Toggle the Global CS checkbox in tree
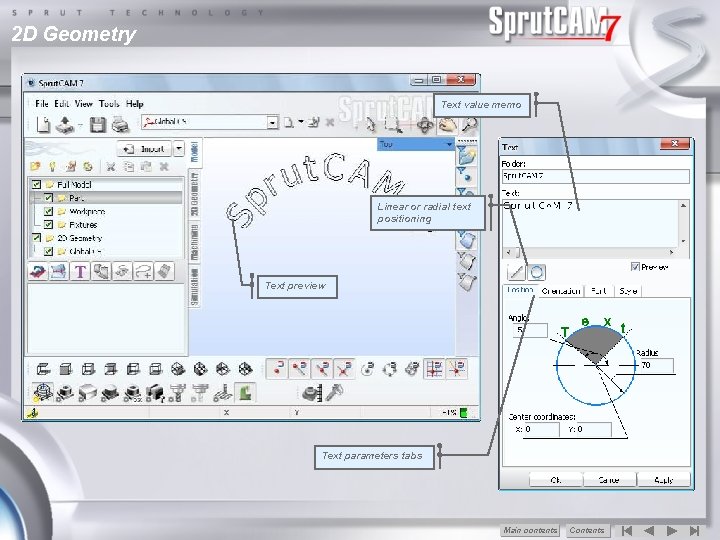This screenshot has width=720, height=540. (x=48, y=251)
